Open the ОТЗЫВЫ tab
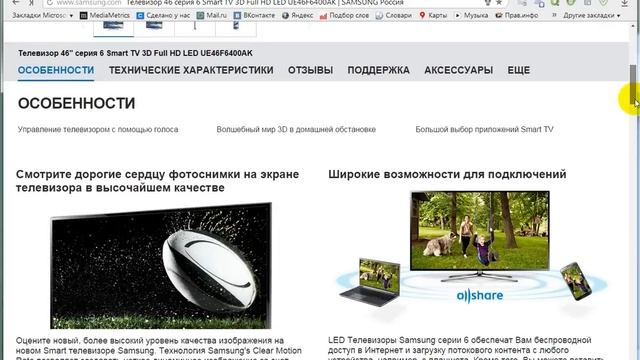The image size is (640, 360). tap(311, 70)
